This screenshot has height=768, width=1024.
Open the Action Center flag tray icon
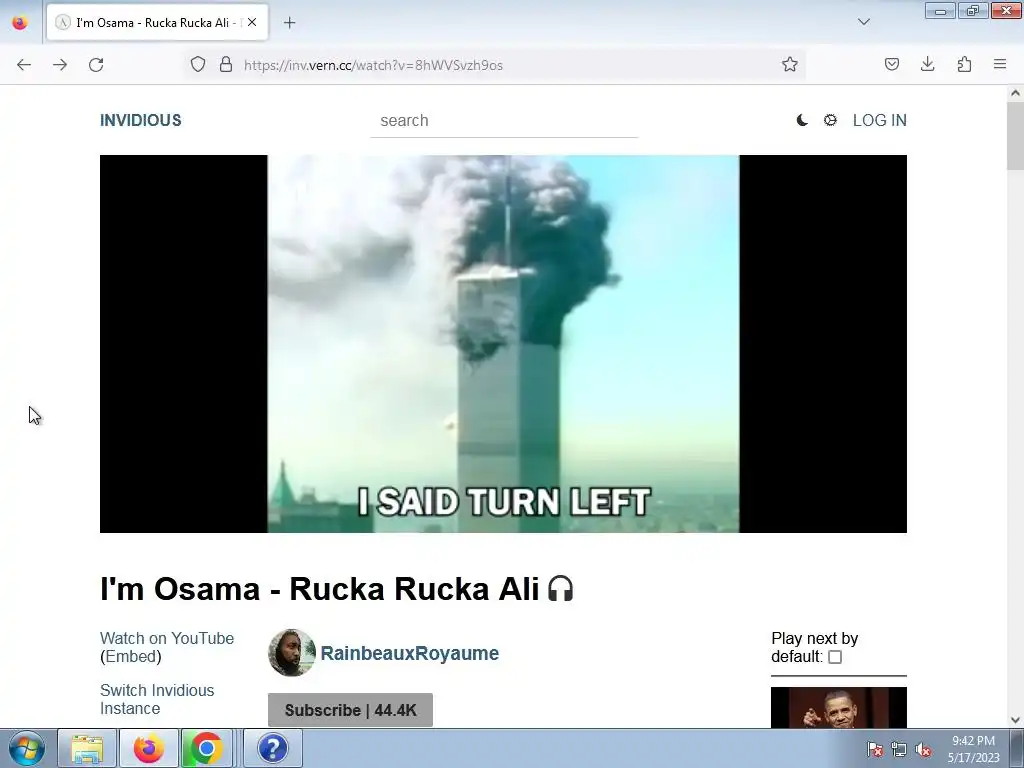click(x=875, y=749)
